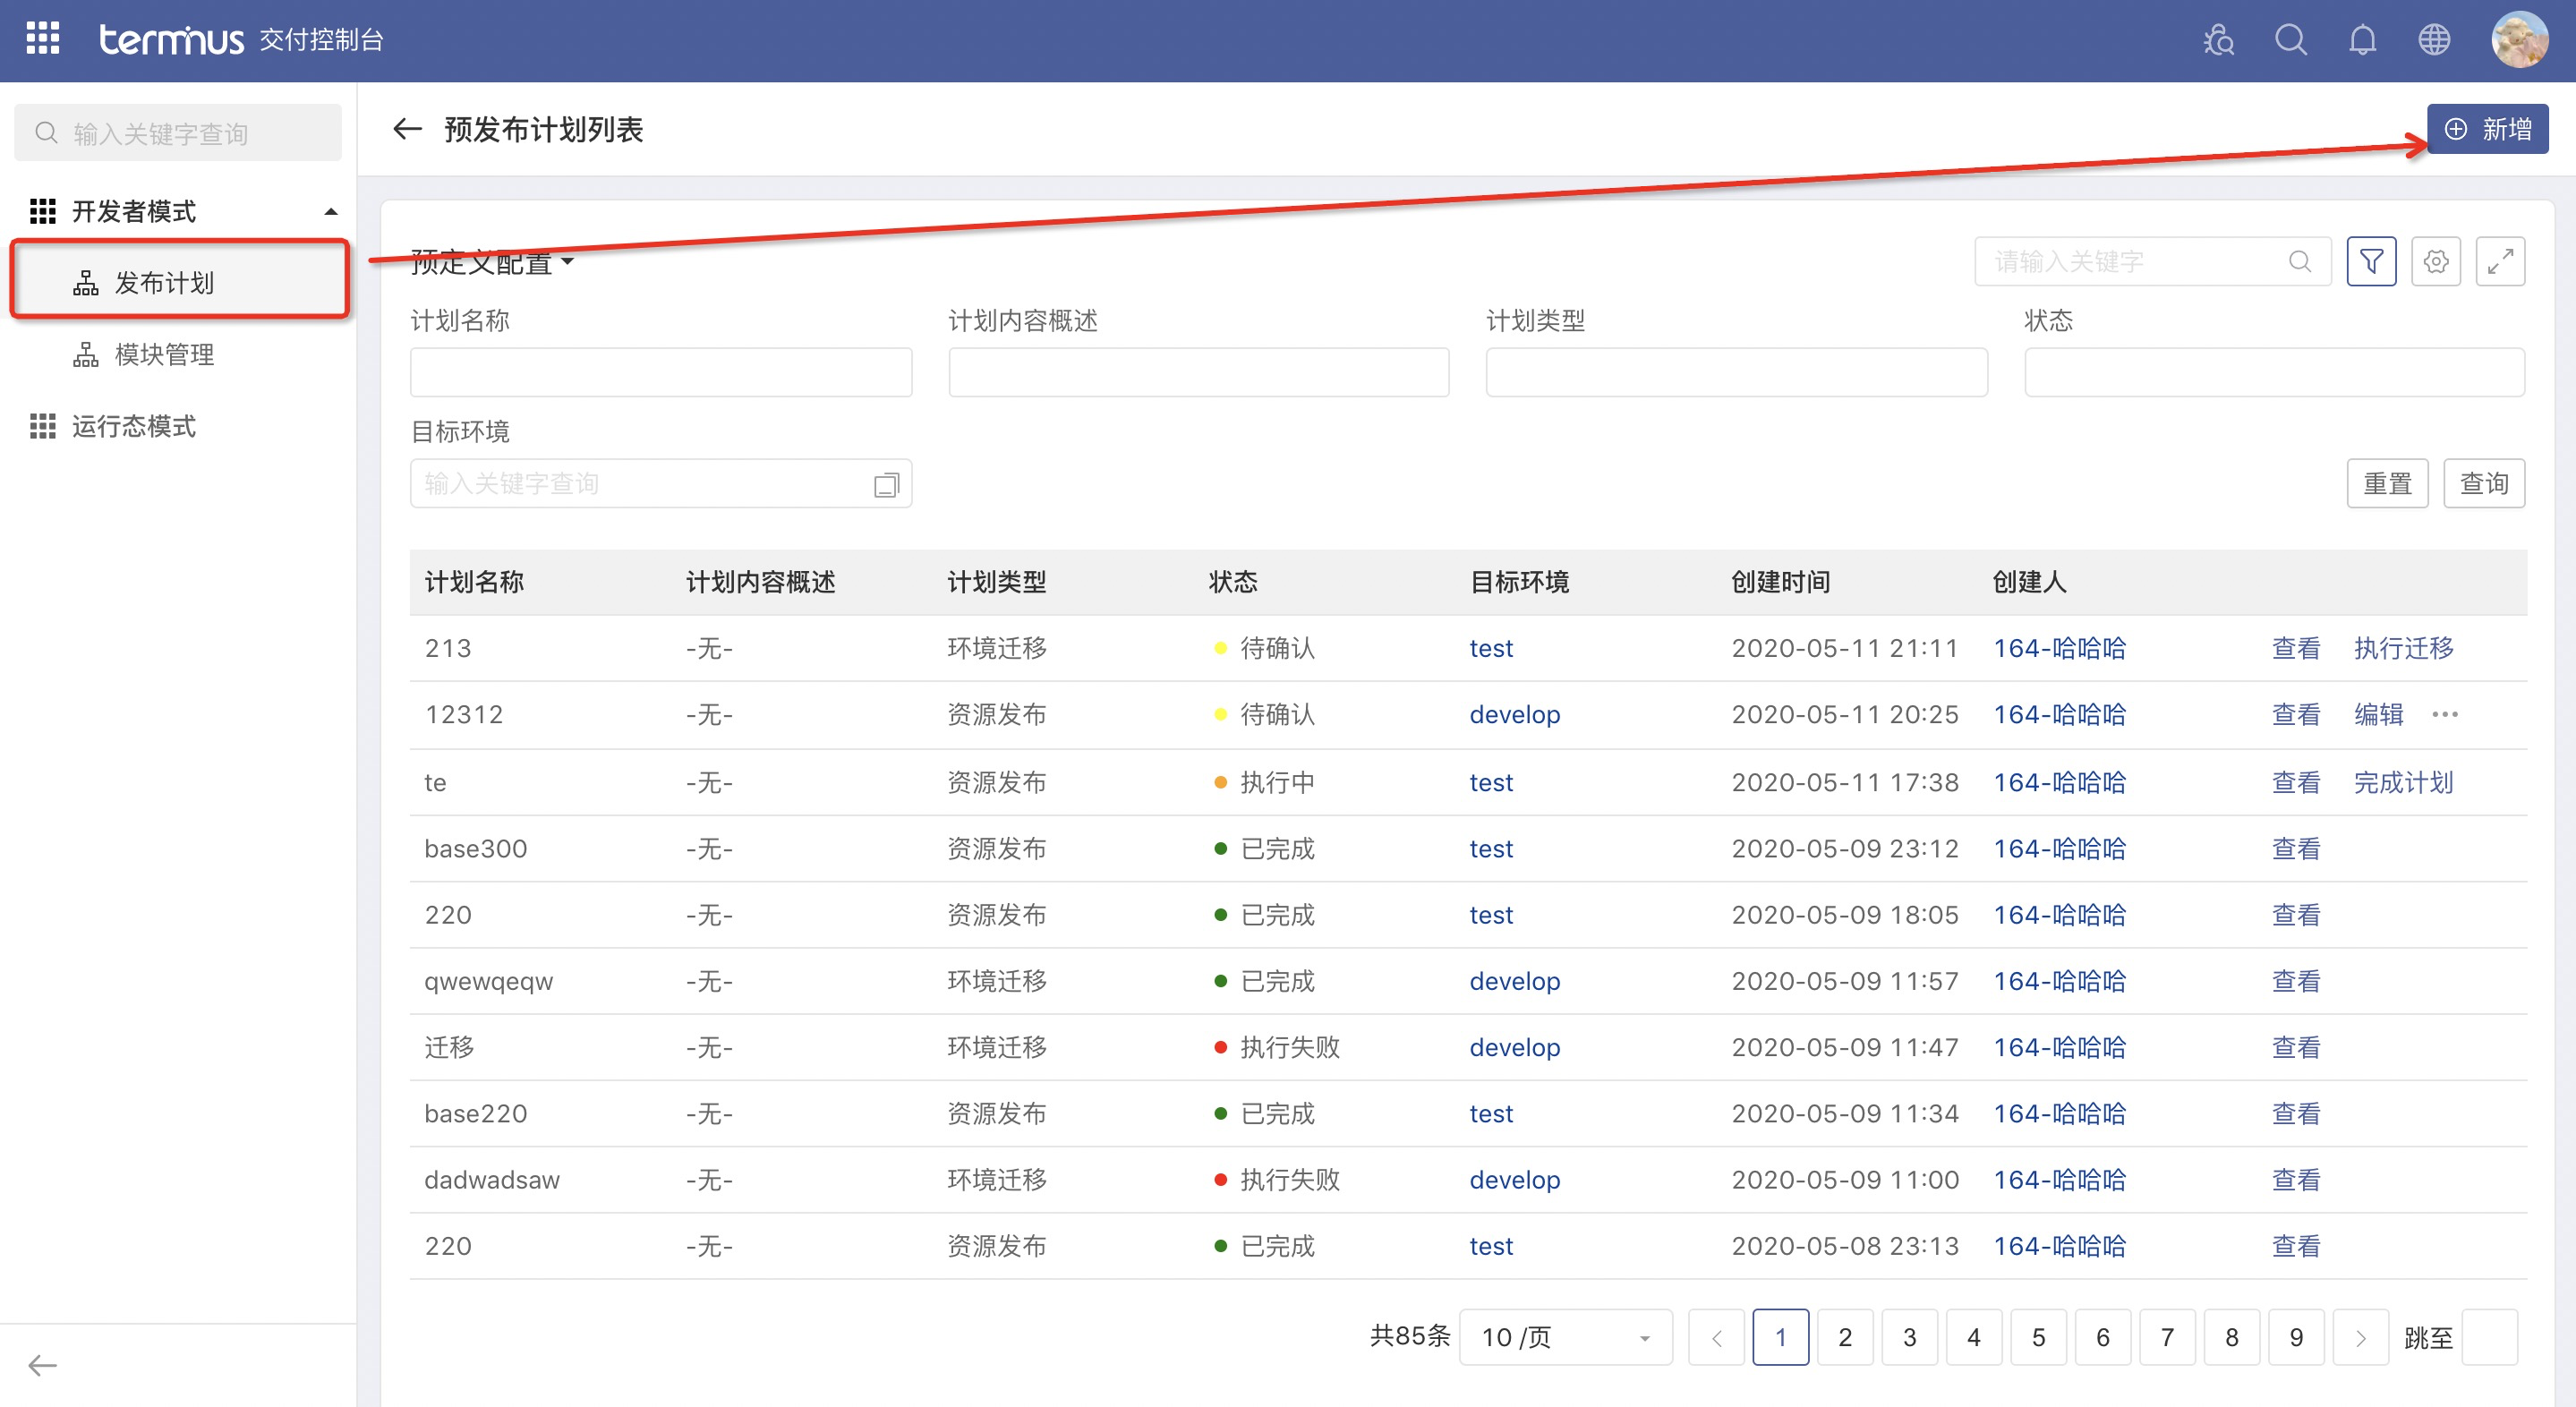Click the 计划内容概述 filter input

click(x=1199, y=372)
